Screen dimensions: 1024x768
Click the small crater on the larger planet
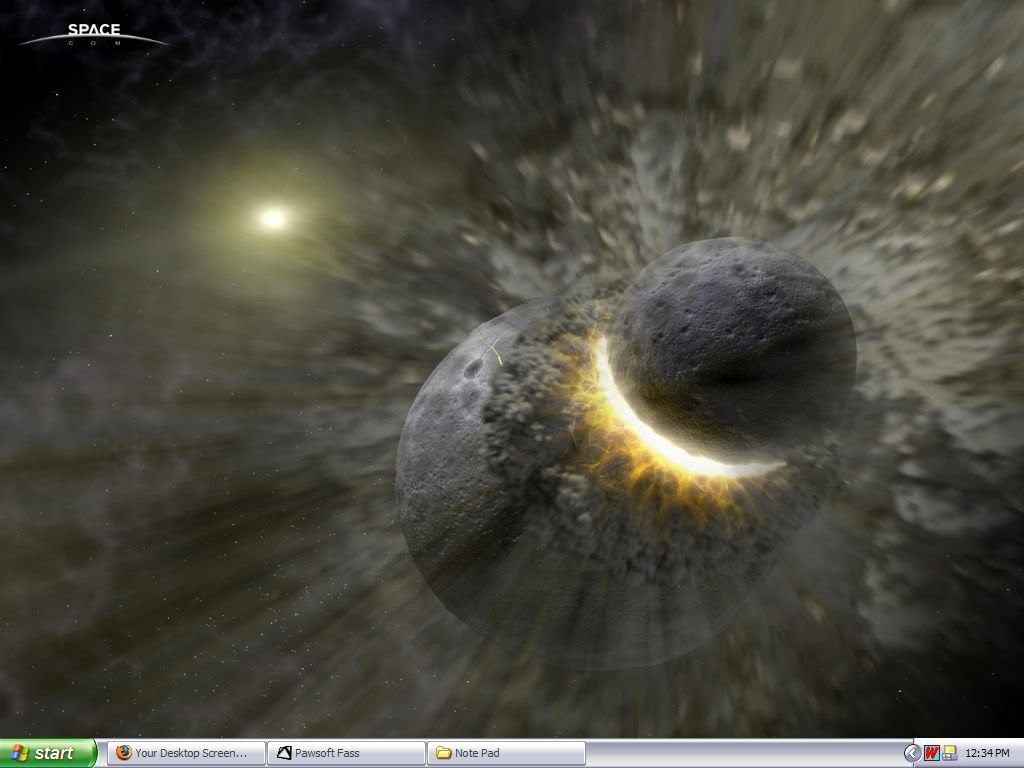(x=472, y=368)
